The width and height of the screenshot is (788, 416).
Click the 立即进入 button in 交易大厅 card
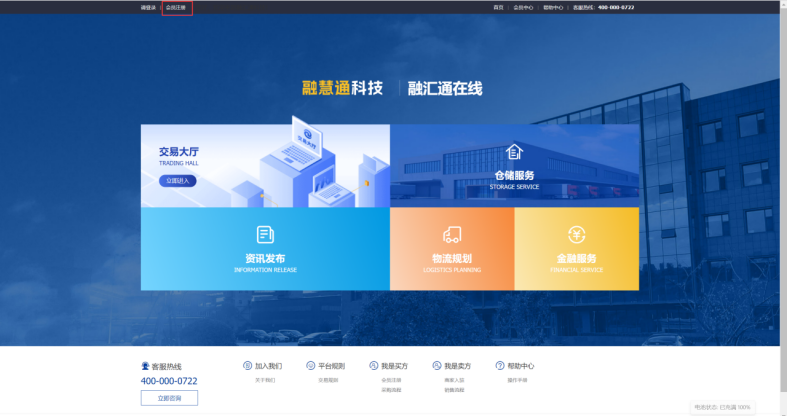(177, 181)
